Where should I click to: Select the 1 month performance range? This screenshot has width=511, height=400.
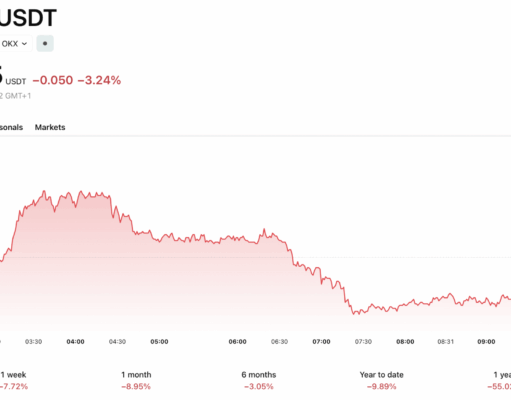[136, 380]
